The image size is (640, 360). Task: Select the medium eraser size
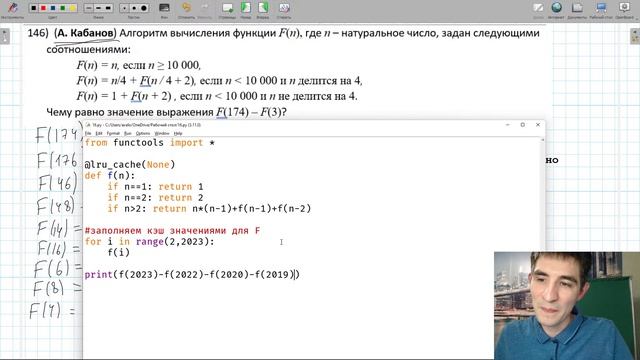134,8
